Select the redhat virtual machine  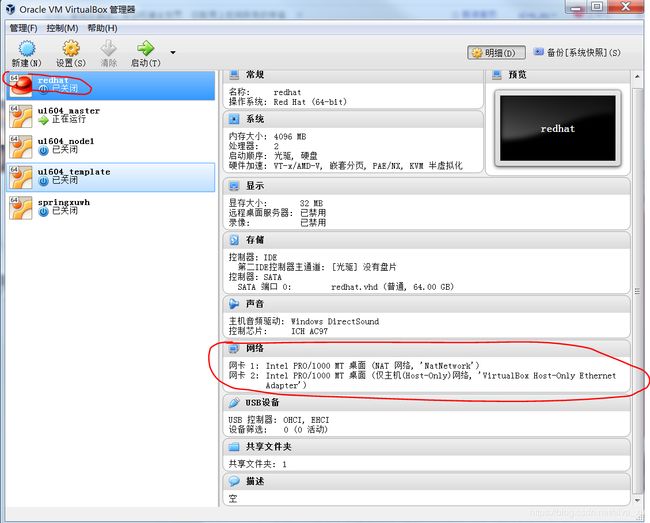click(111, 85)
